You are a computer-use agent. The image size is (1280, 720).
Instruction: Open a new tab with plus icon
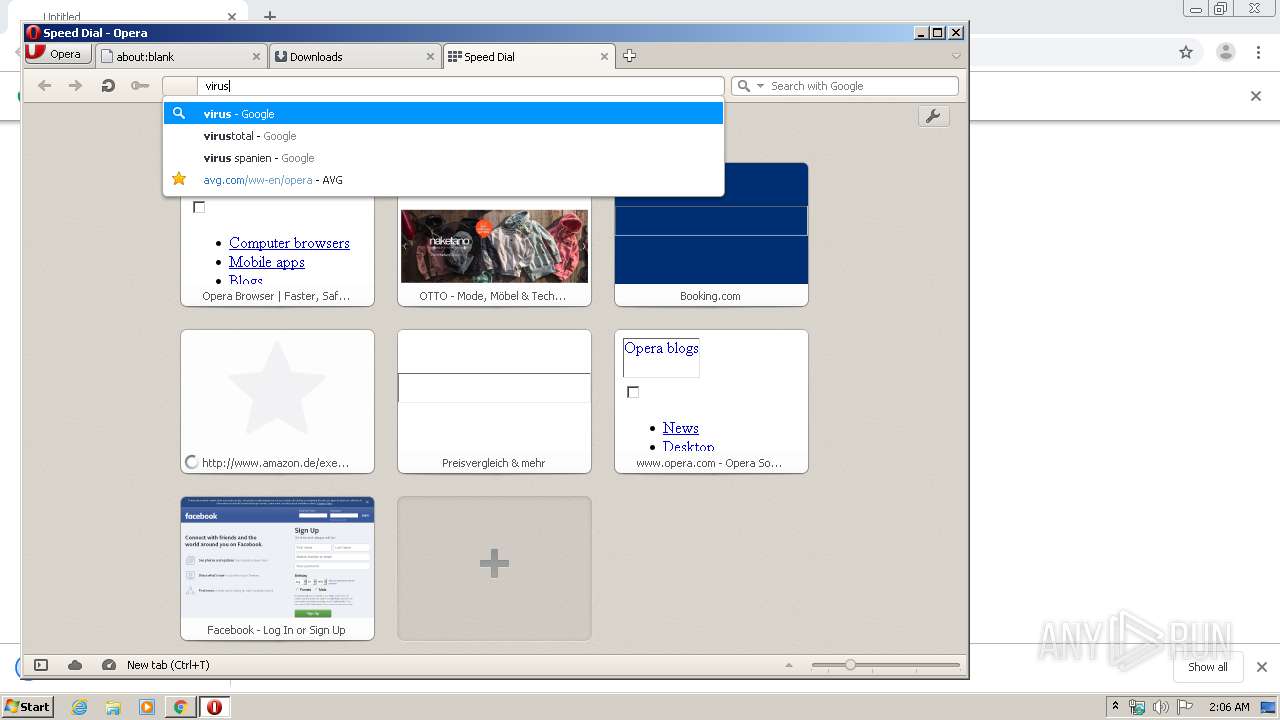point(629,56)
